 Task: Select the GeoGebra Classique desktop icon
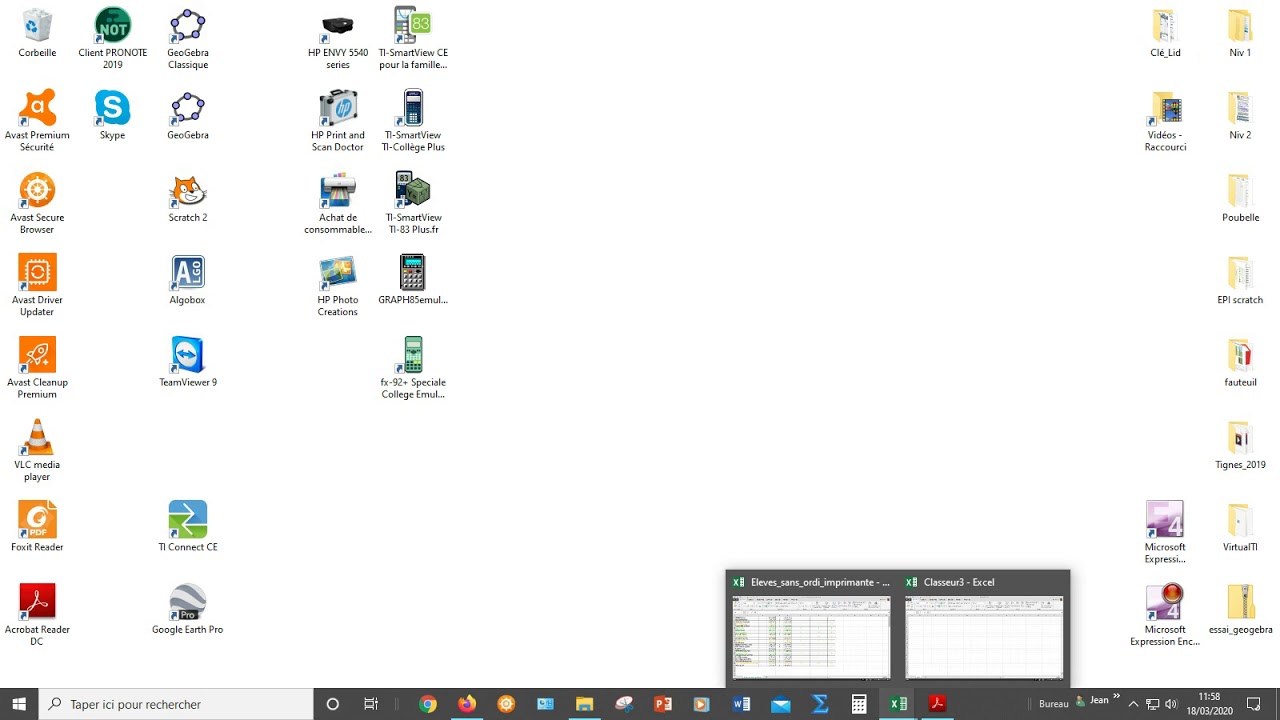tap(188, 39)
